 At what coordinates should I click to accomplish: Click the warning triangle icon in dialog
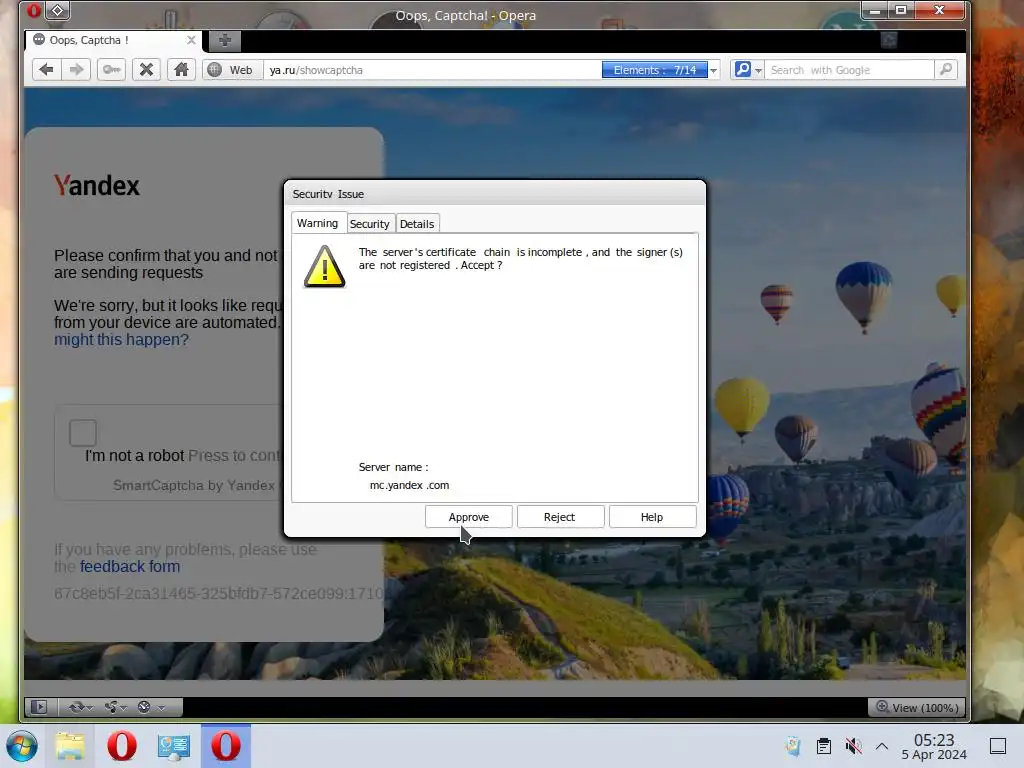(325, 266)
